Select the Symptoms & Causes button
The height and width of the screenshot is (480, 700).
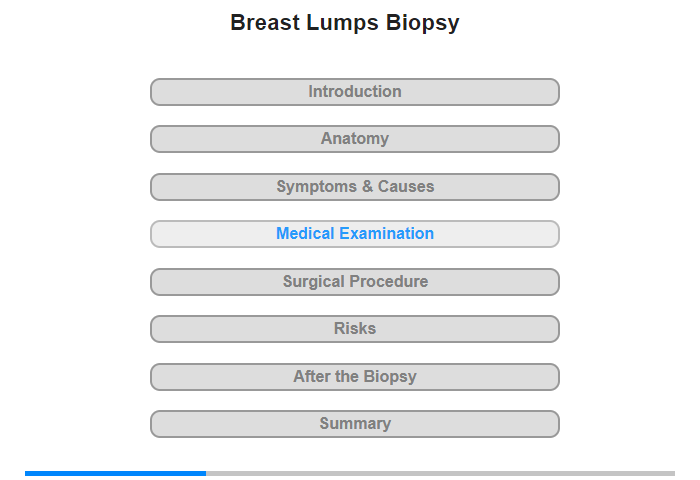point(354,187)
